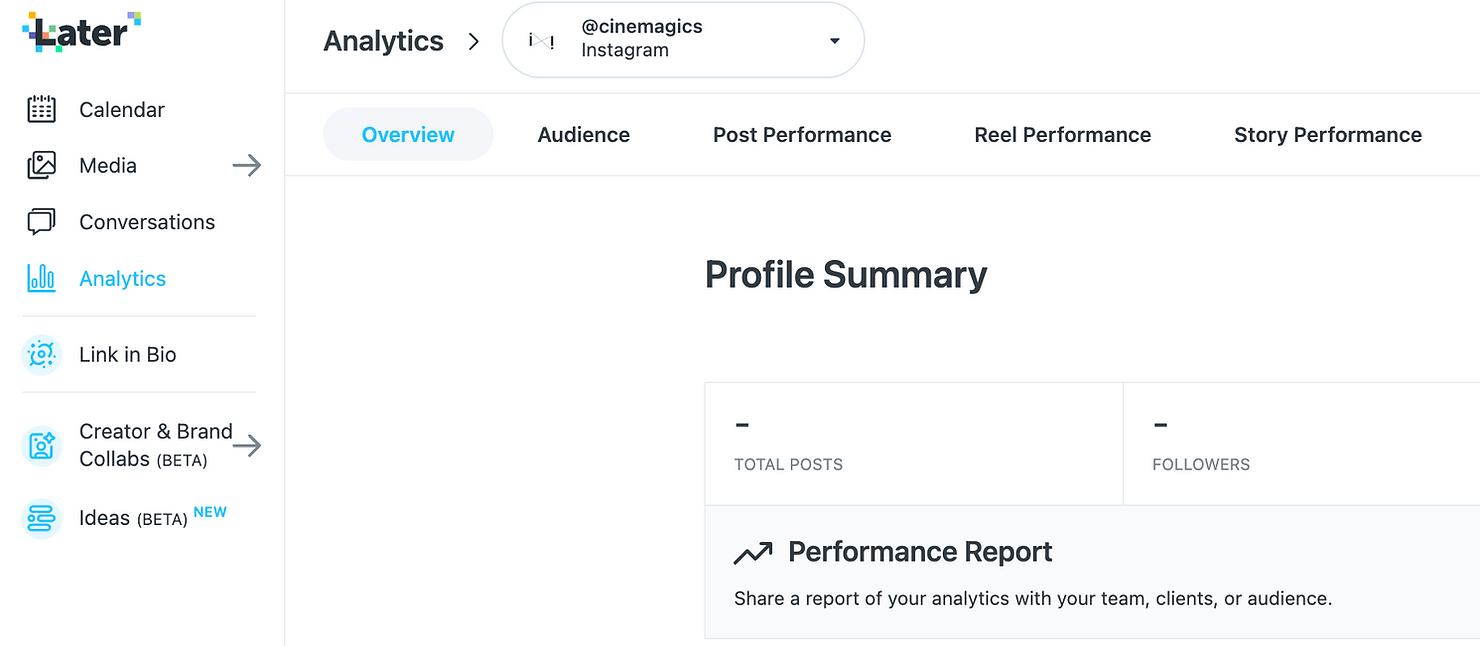
Task: Click the Performance Report trend arrow icon
Action: (x=753, y=552)
